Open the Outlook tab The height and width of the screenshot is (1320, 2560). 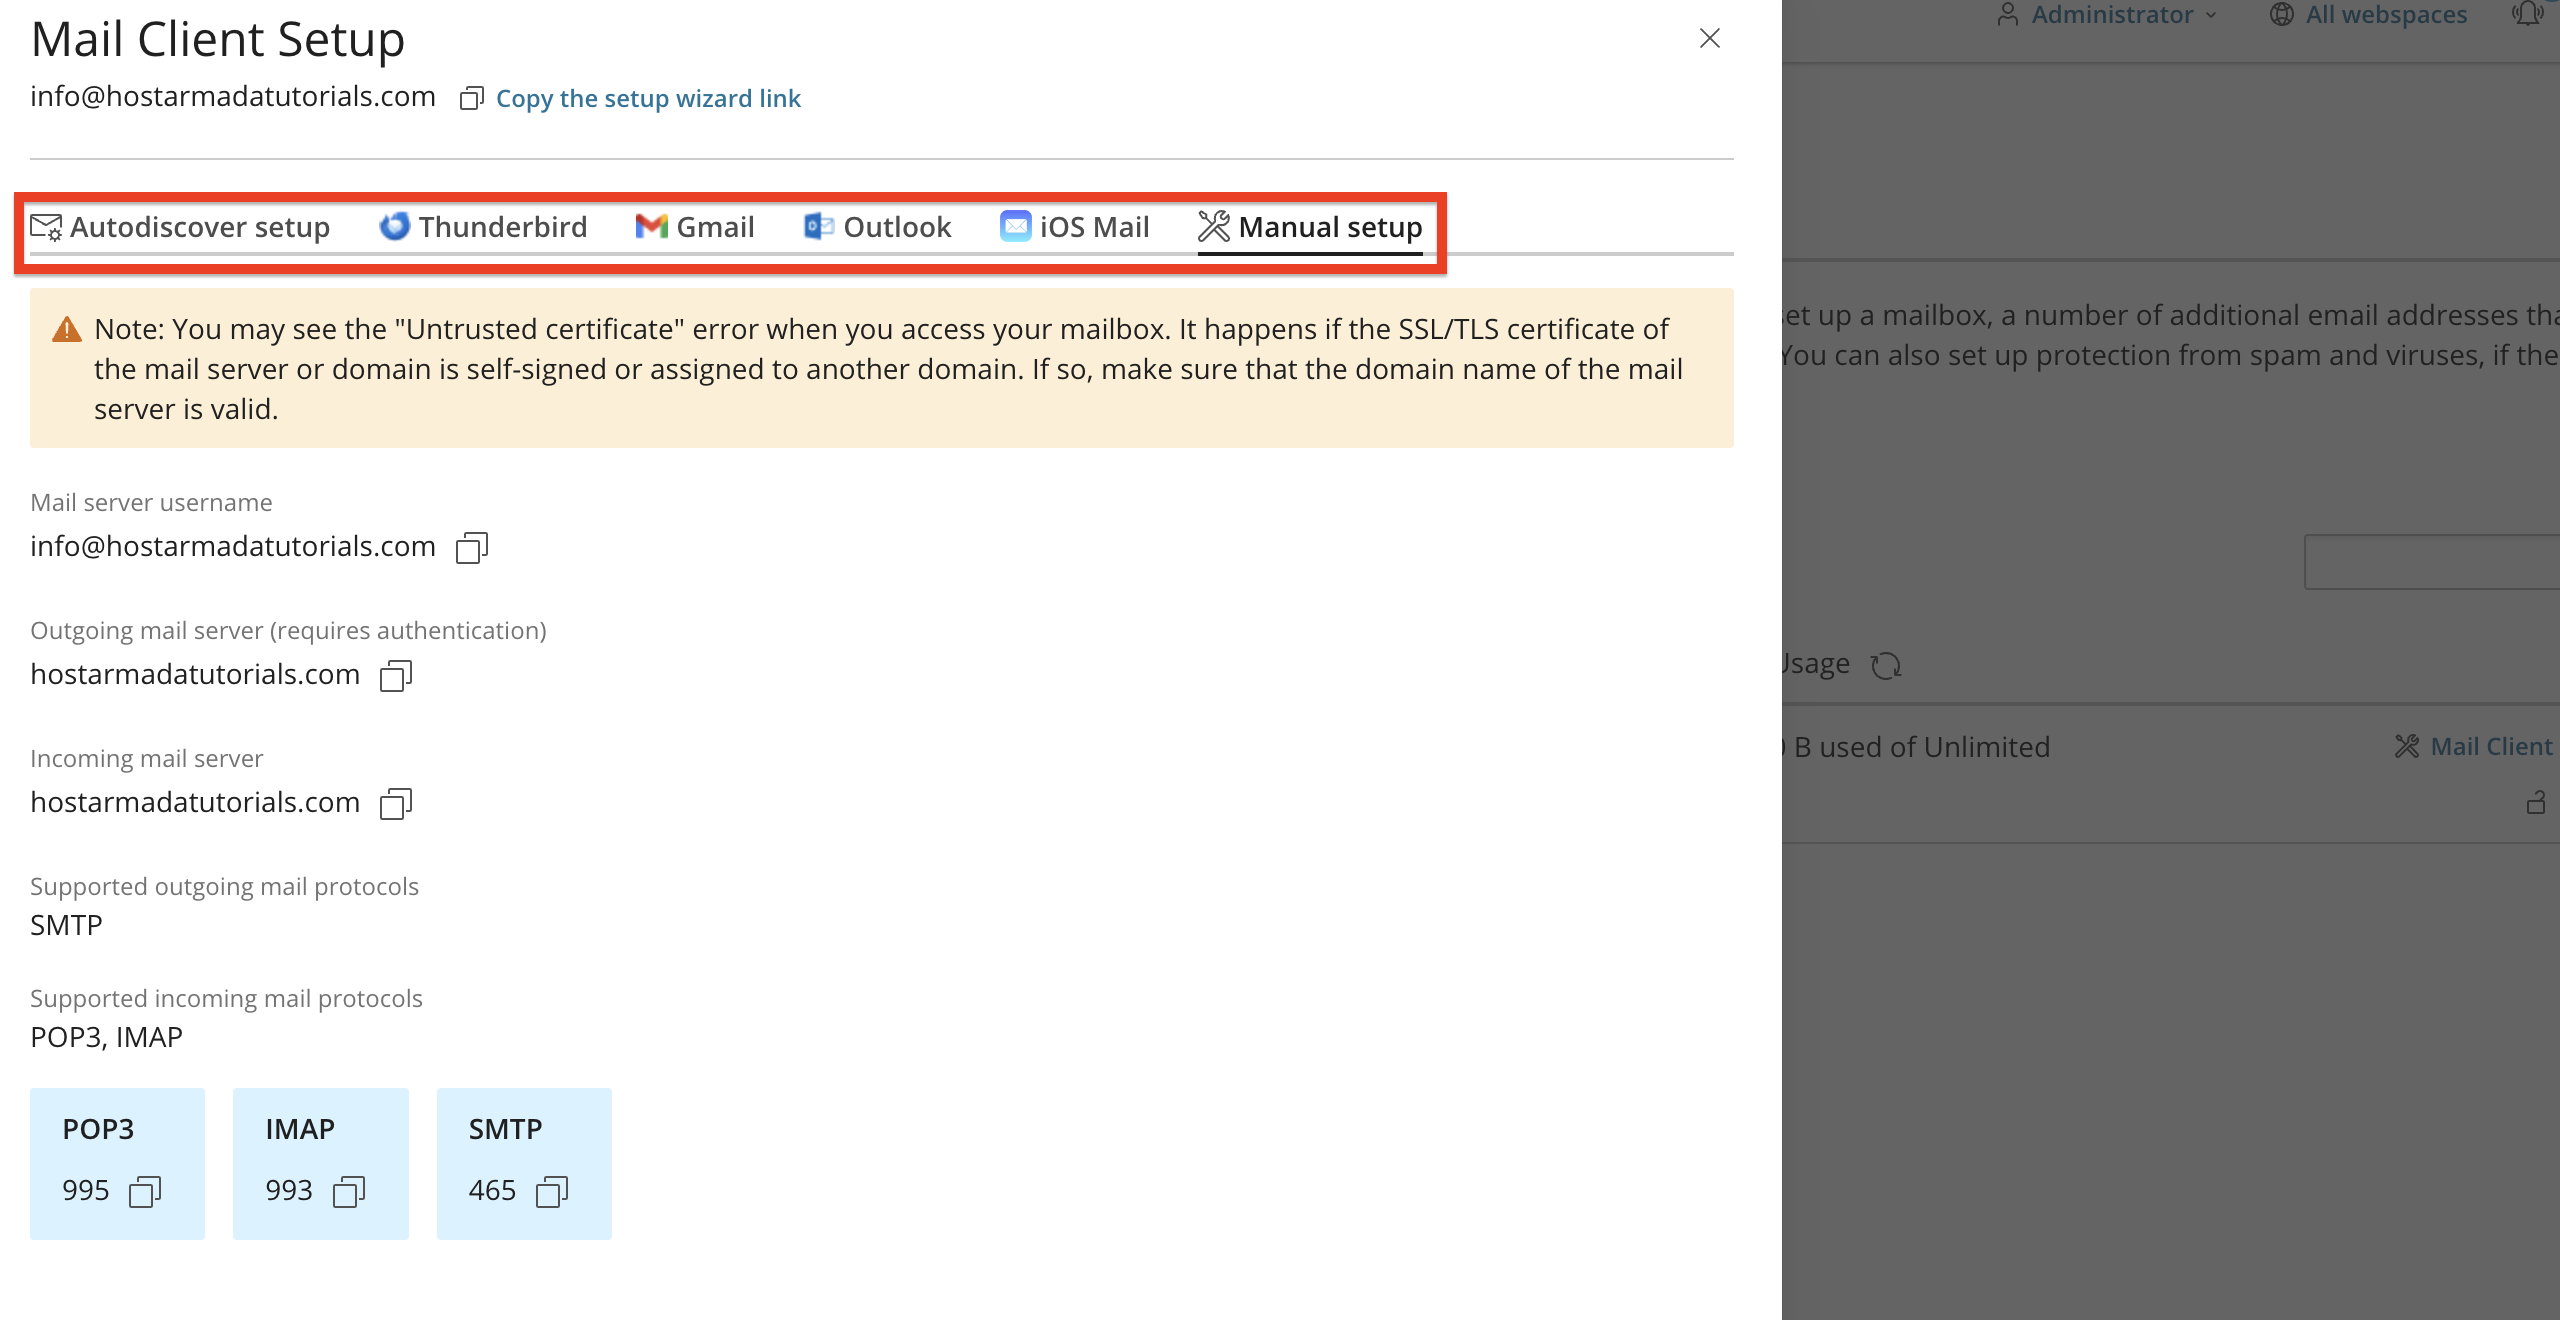[x=877, y=227]
